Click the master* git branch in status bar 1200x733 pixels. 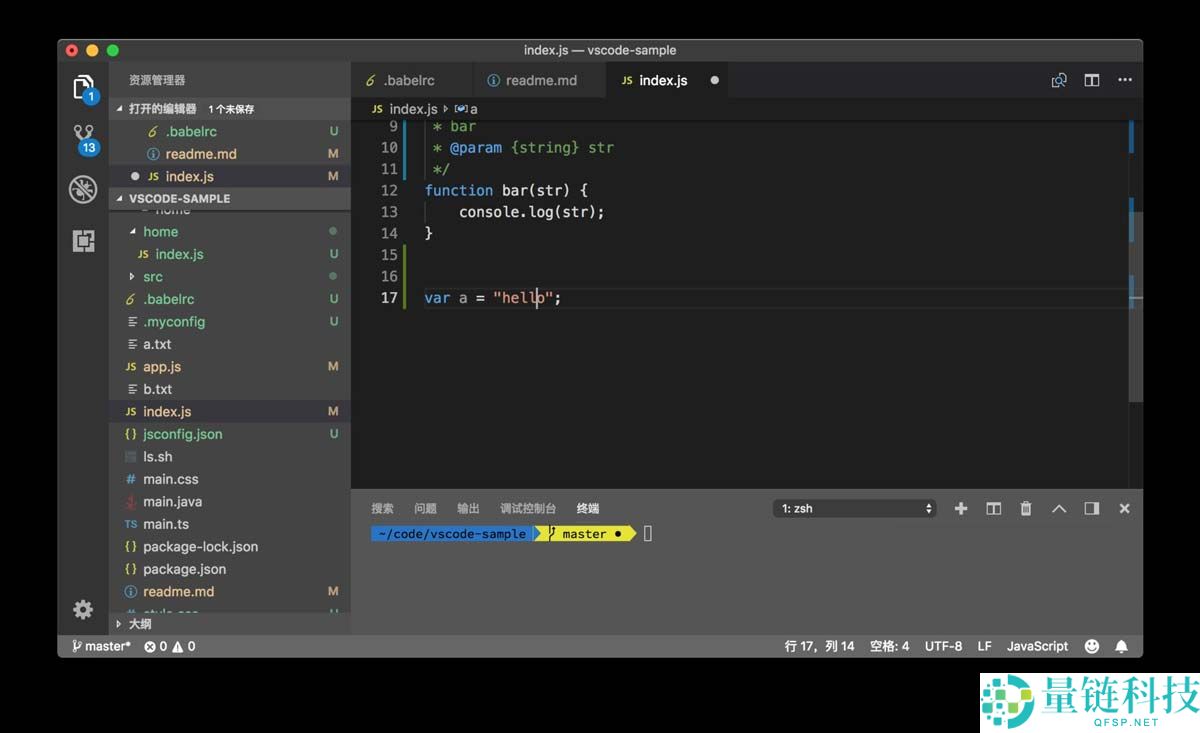101,646
